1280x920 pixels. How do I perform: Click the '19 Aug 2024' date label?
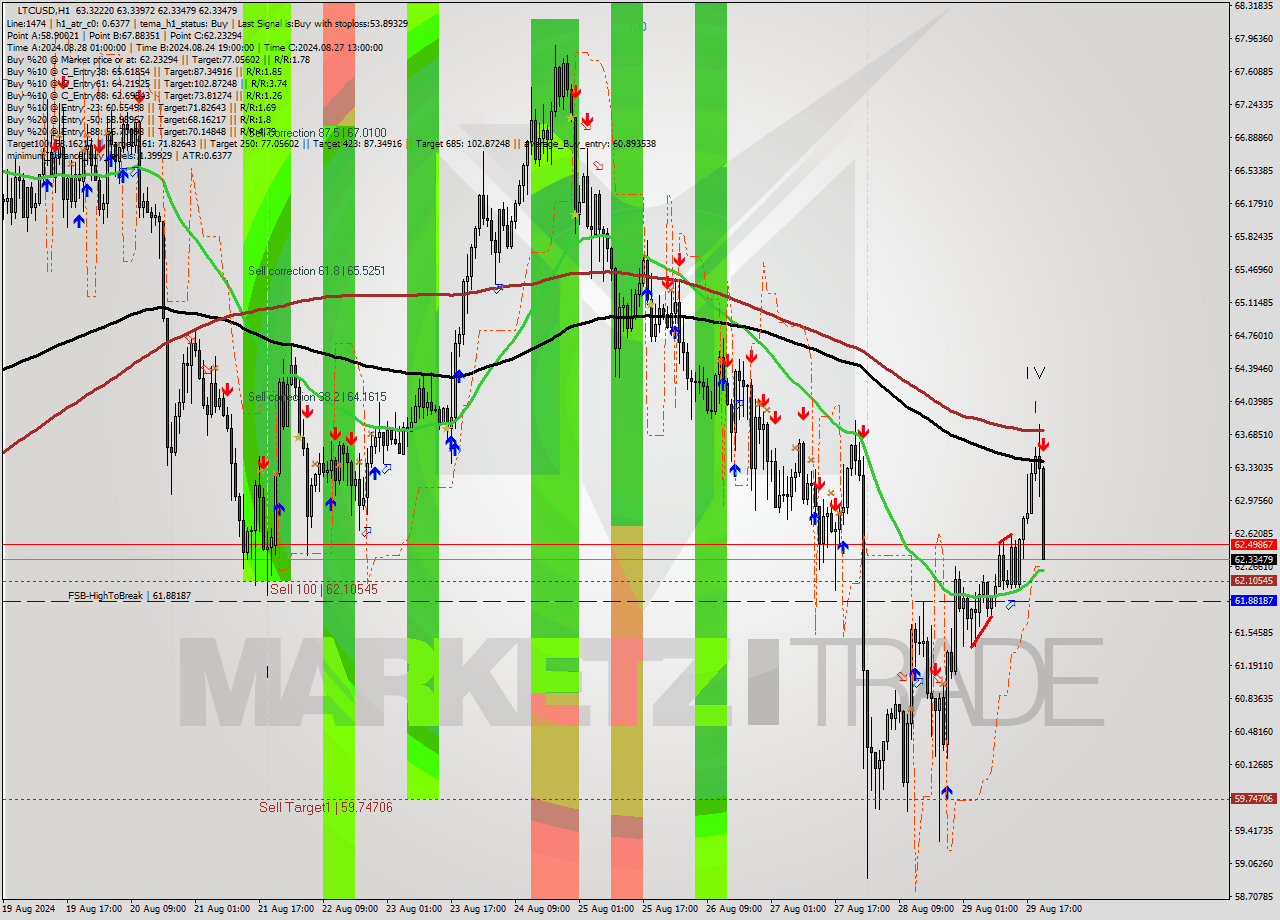[x=29, y=909]
